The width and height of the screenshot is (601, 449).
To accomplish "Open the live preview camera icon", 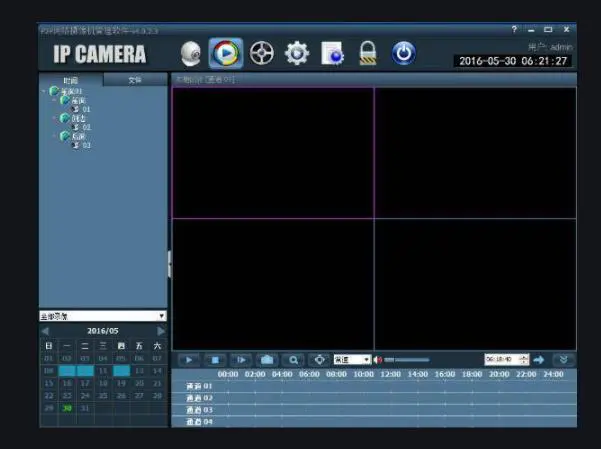I will (190, 53).
